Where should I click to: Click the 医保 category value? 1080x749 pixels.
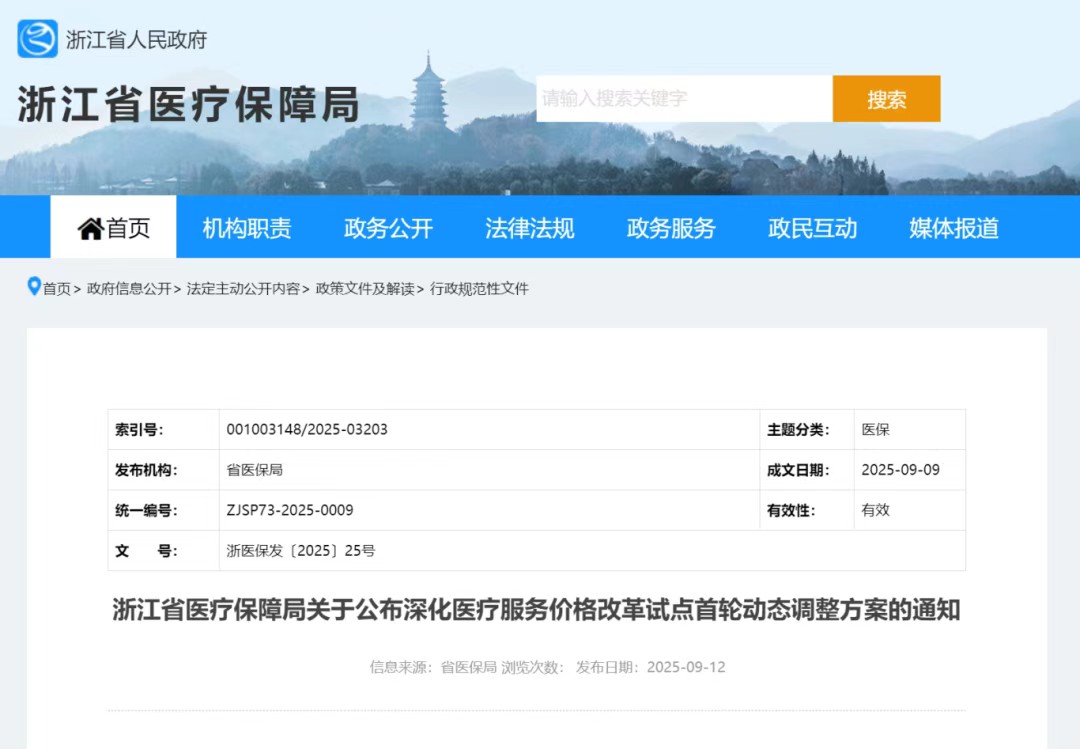(875, 430)
